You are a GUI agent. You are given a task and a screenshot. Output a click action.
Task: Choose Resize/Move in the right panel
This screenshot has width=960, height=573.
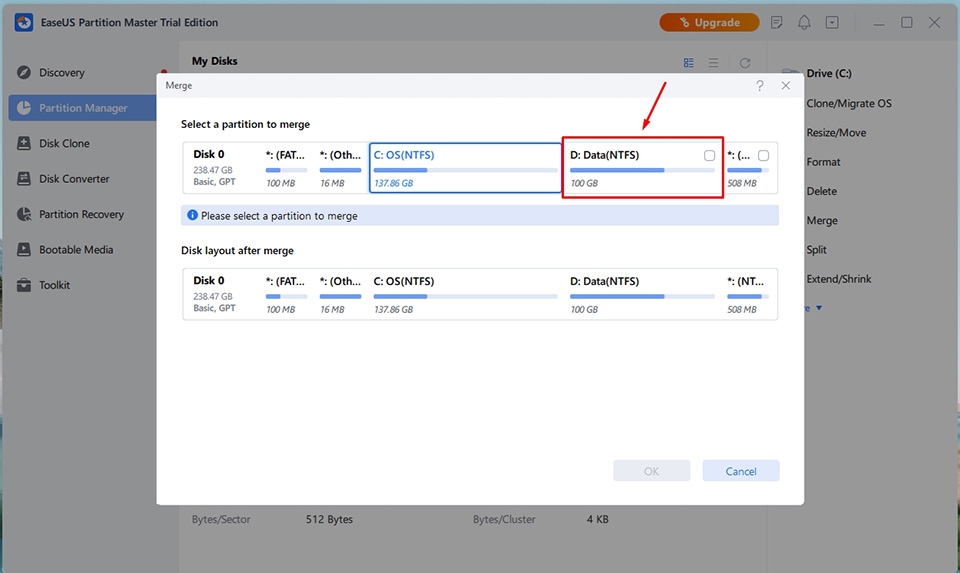[836, 133]
